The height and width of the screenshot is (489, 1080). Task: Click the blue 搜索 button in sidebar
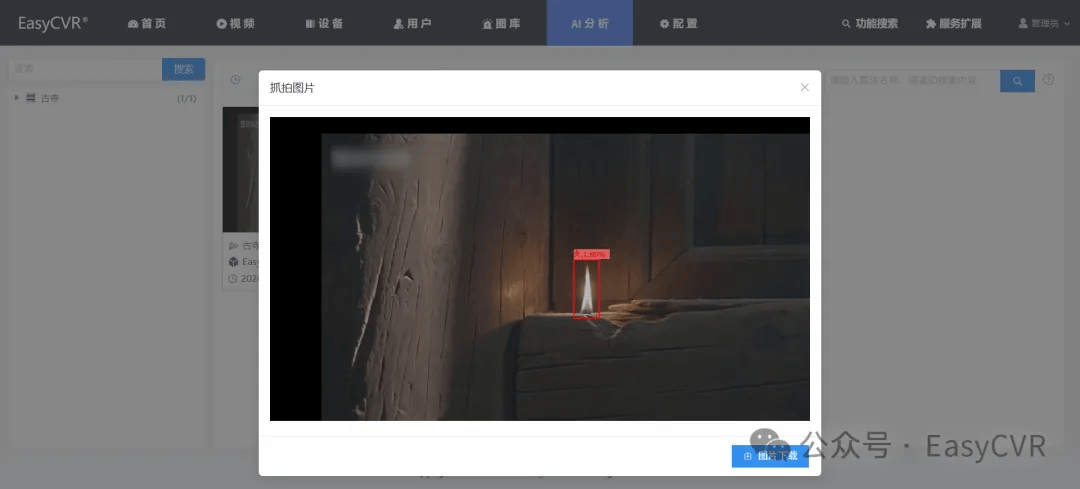point(183,69)
